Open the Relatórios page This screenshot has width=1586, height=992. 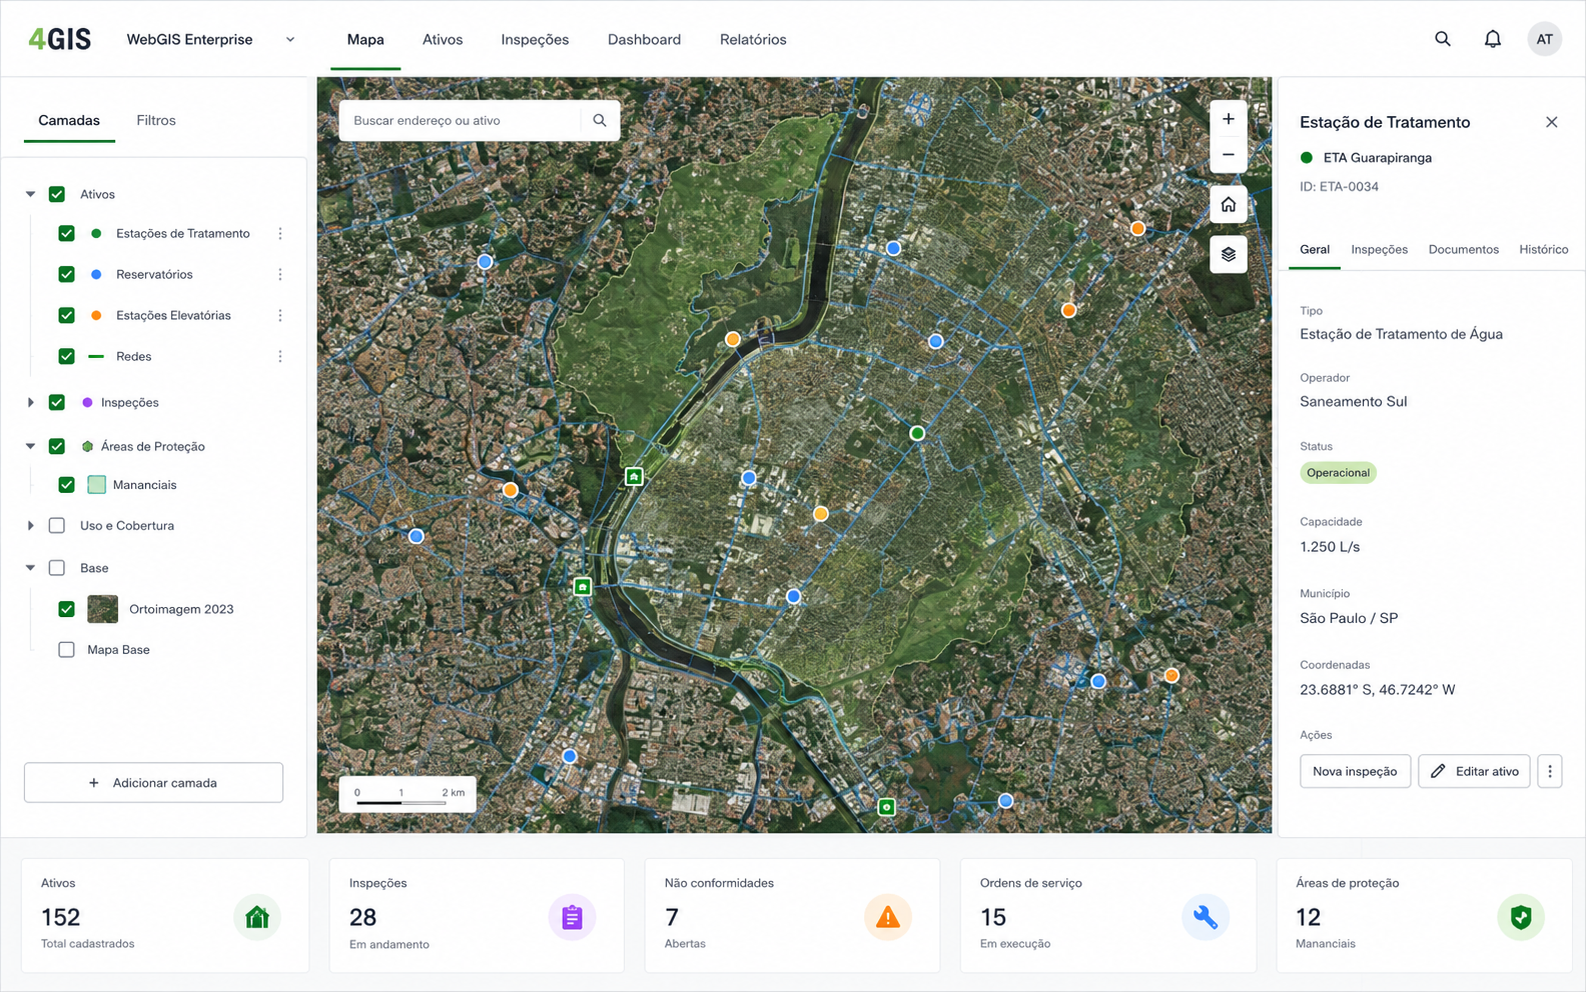point(753,39)
